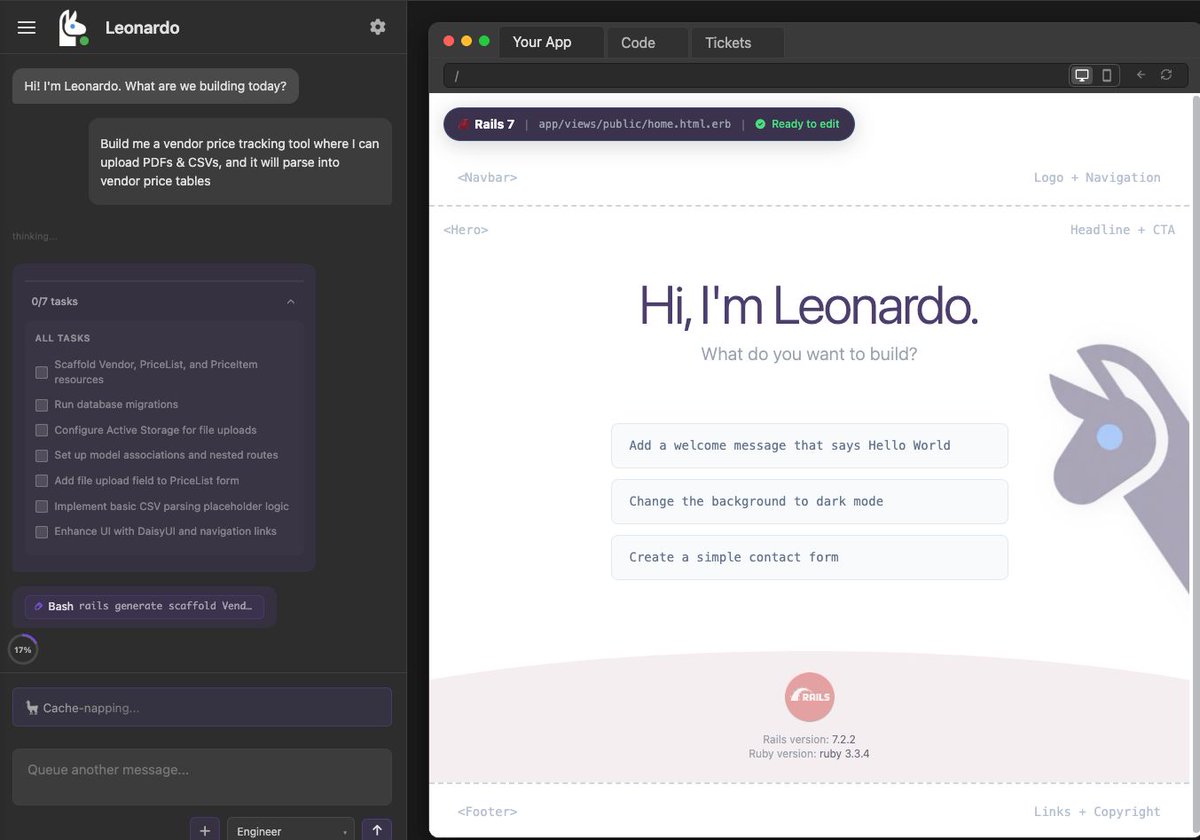Click the Rails 7 badge icon

pos(464,124)
